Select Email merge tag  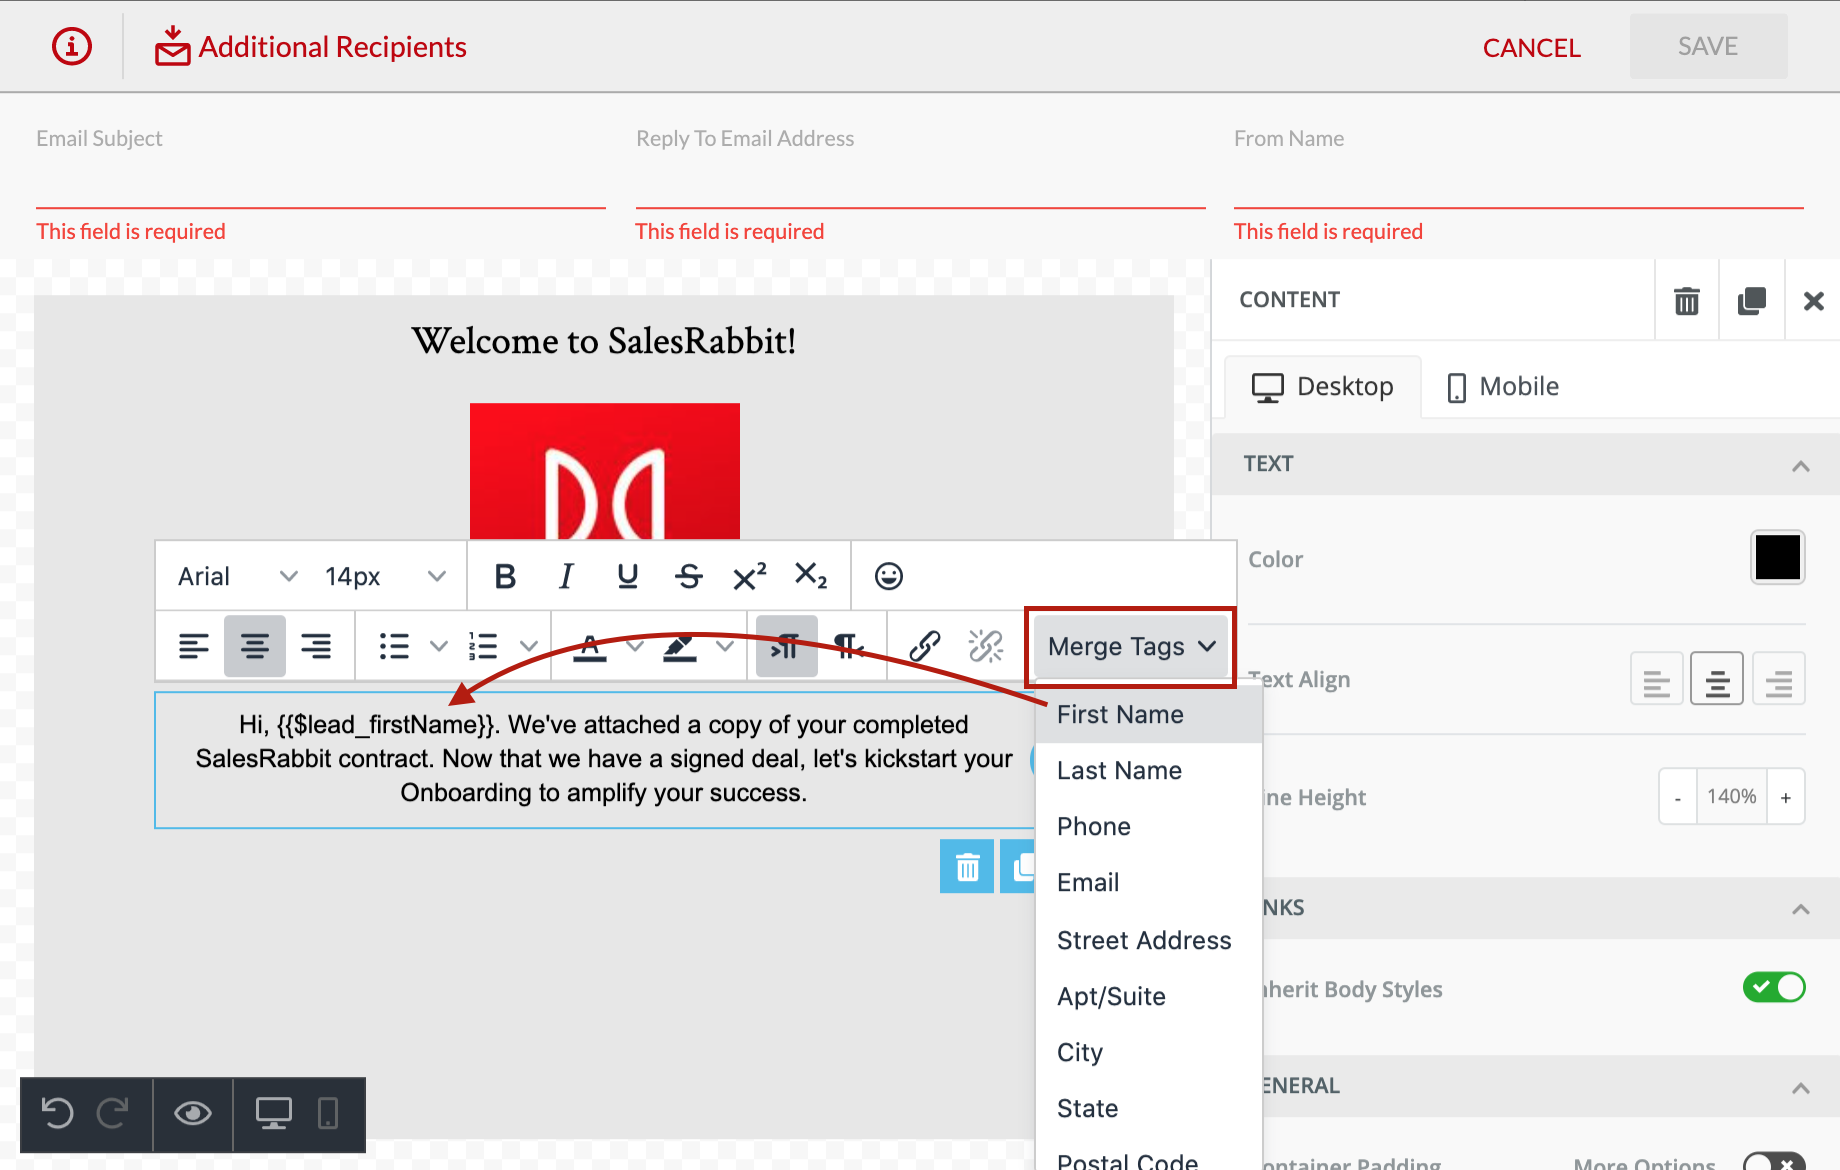1149,882
